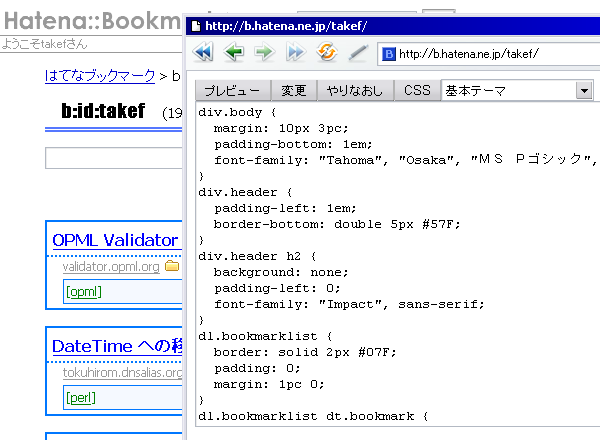The height and width of the screenshot is (440, 600).
Task: Click the 'padding-bottom: 1em;' line
Action: point(293,145)
